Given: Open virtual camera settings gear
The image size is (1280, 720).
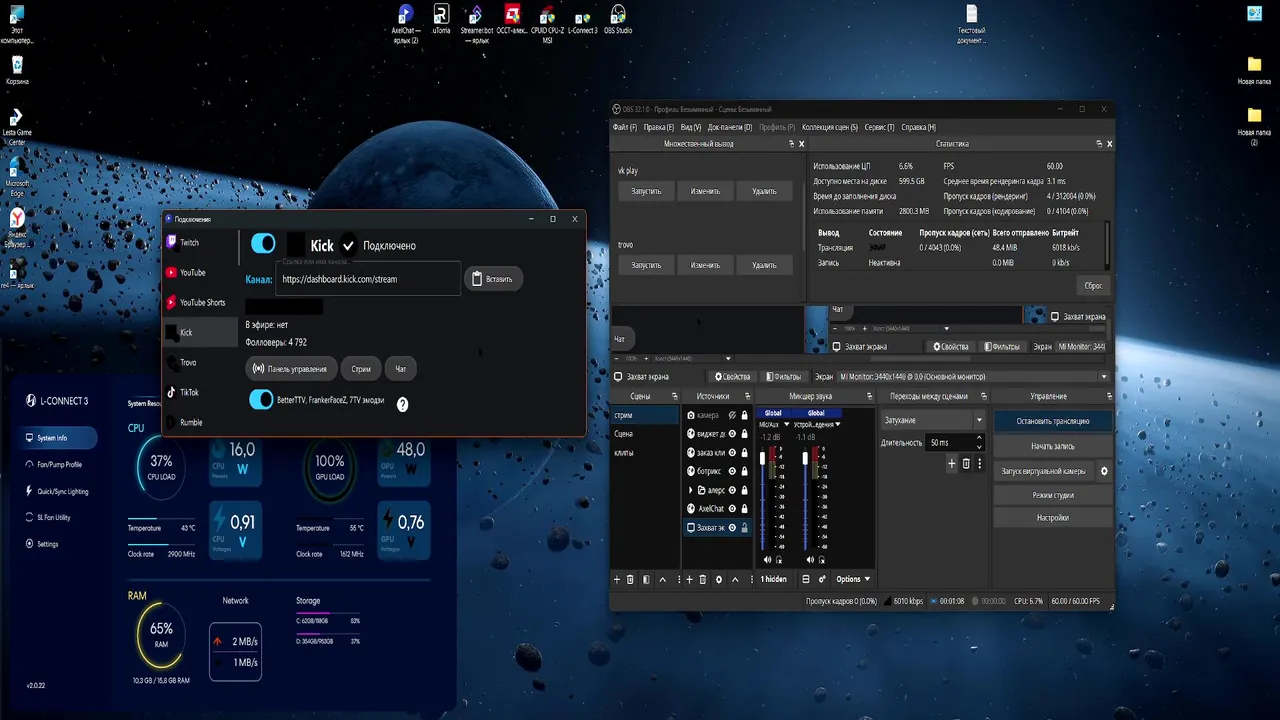Looking at the screenshot, I should [x=1104, y=471].
